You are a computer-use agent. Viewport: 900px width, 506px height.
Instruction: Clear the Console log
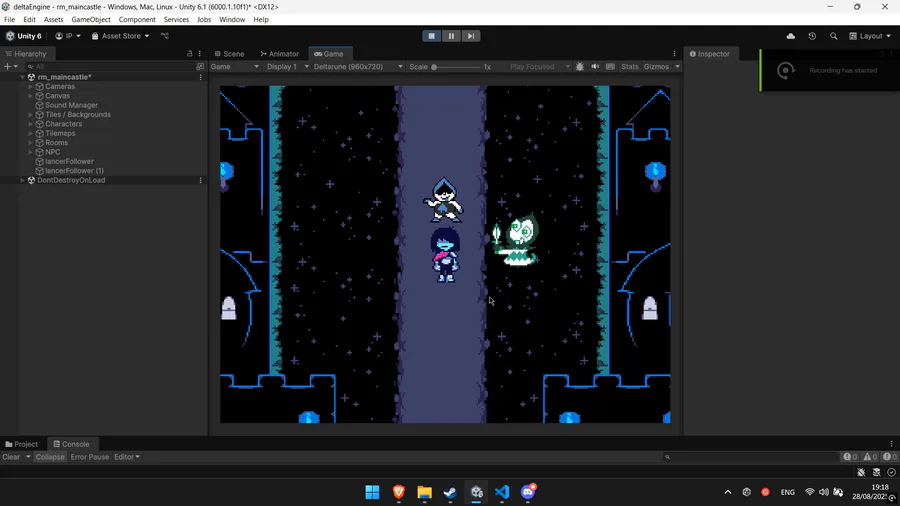[x=11, y=457]
